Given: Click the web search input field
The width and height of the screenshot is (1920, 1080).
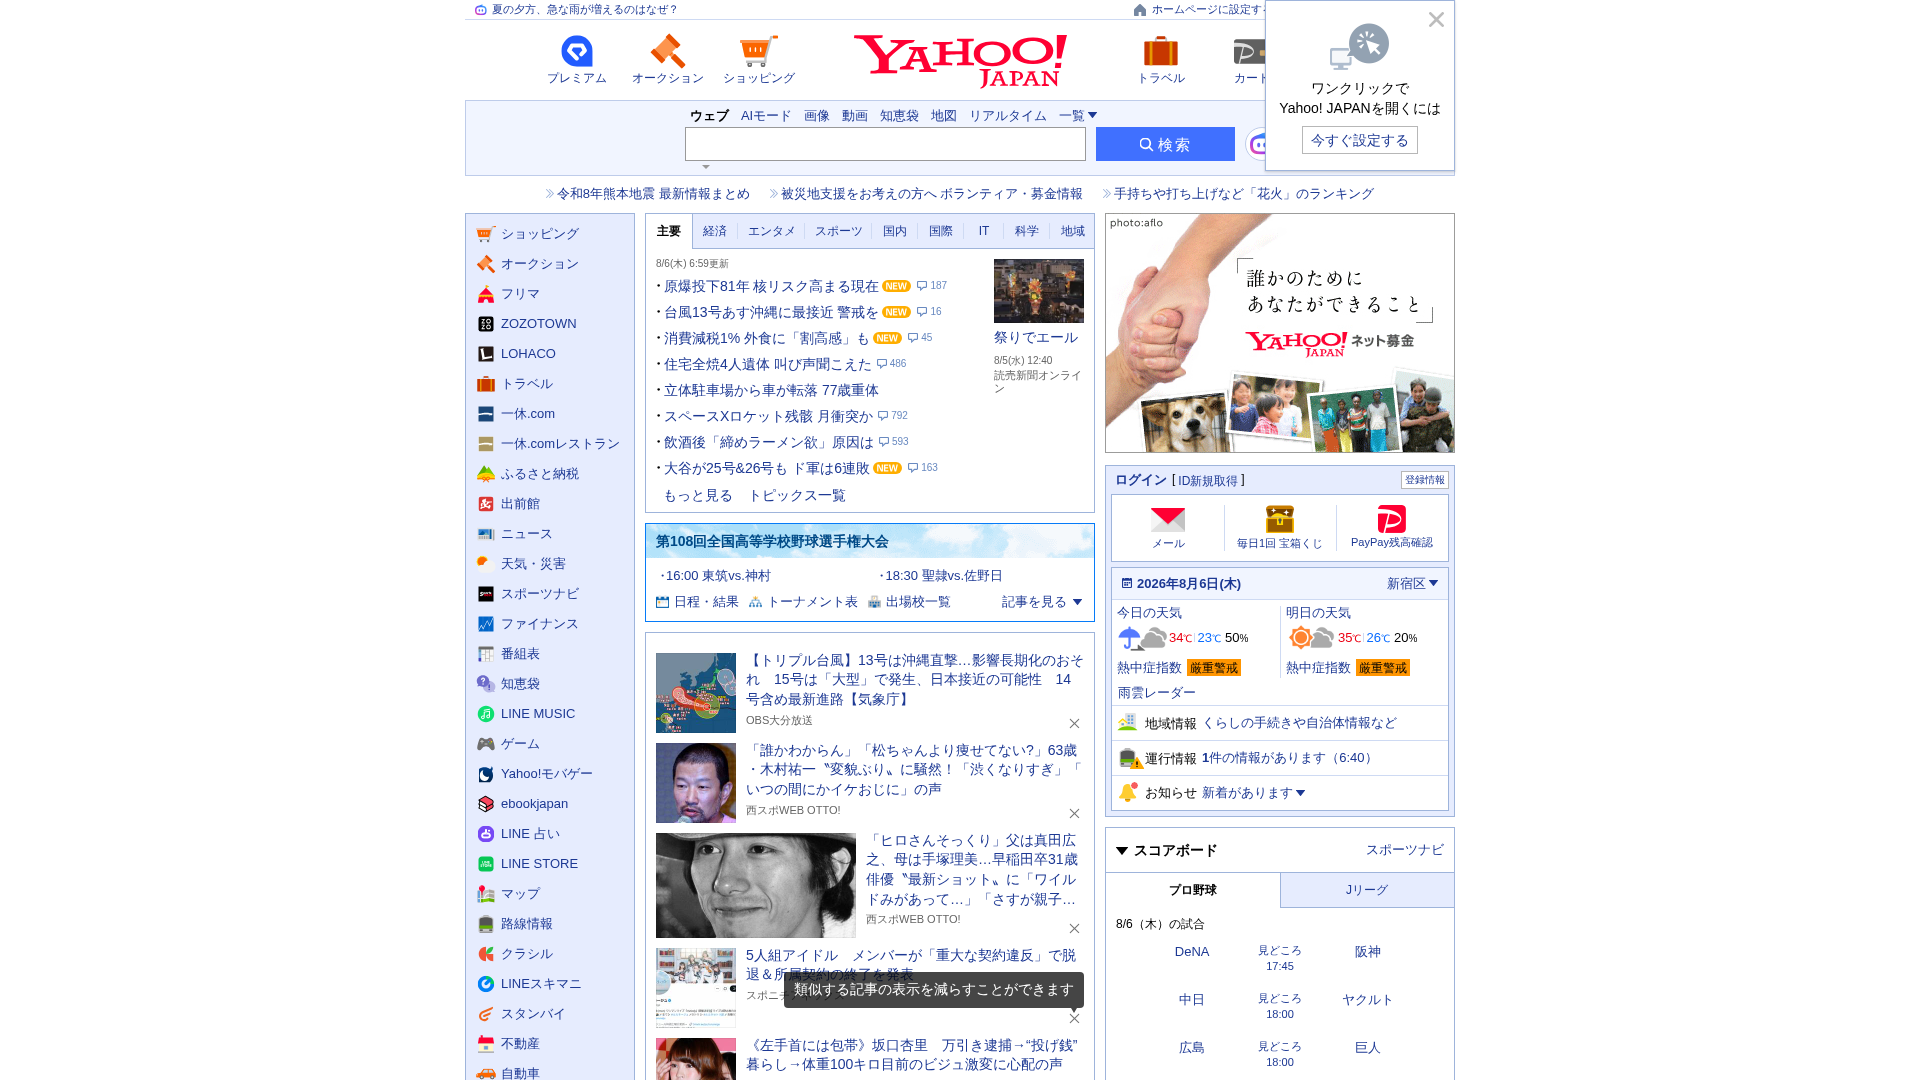Looking at the screenshot, I should coord(885,144).
